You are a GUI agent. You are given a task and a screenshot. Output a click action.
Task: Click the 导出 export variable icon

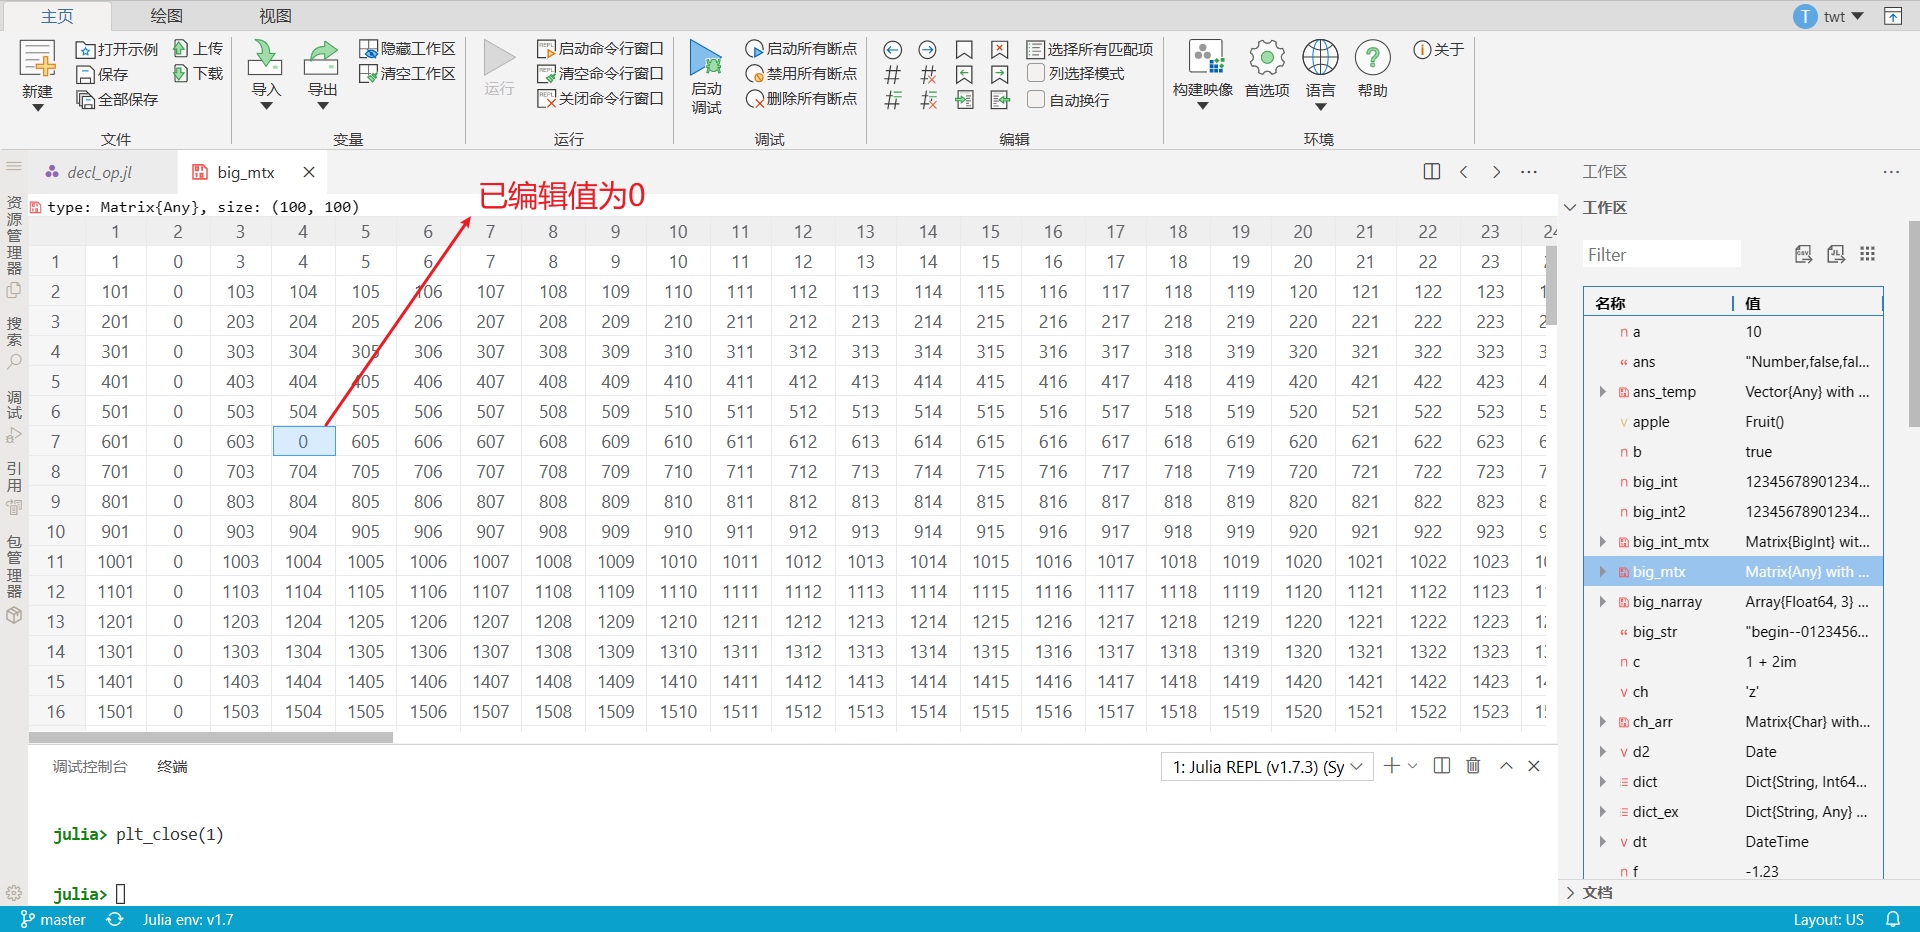click(x=321, y=58)
